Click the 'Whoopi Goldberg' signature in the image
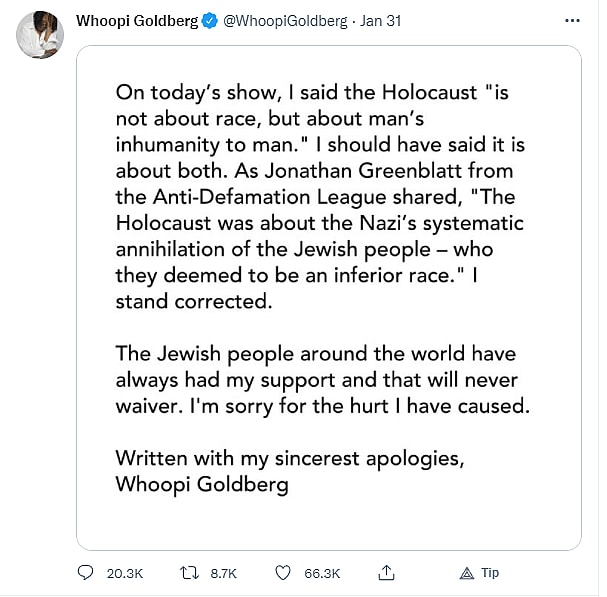This screenshot has width=607, height=597. pyautogui.click(x=202, y=484)
